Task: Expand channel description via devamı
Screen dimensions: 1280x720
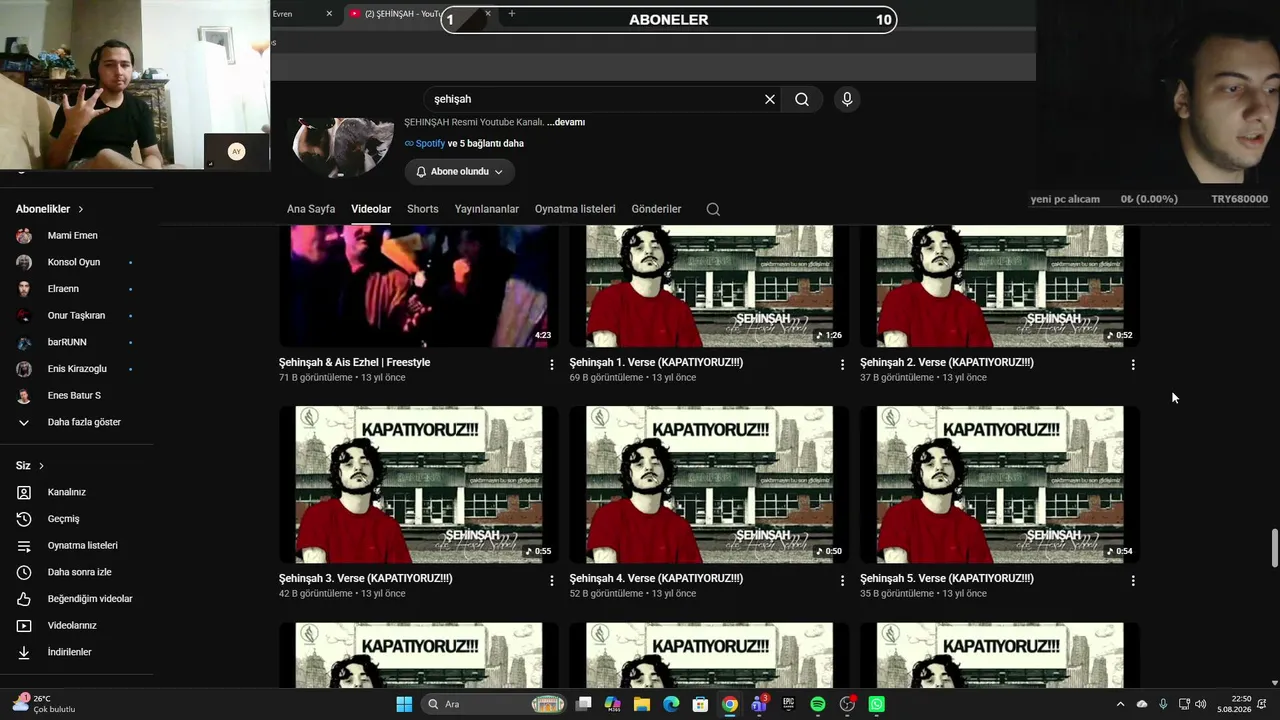Action: coord(566,122)
